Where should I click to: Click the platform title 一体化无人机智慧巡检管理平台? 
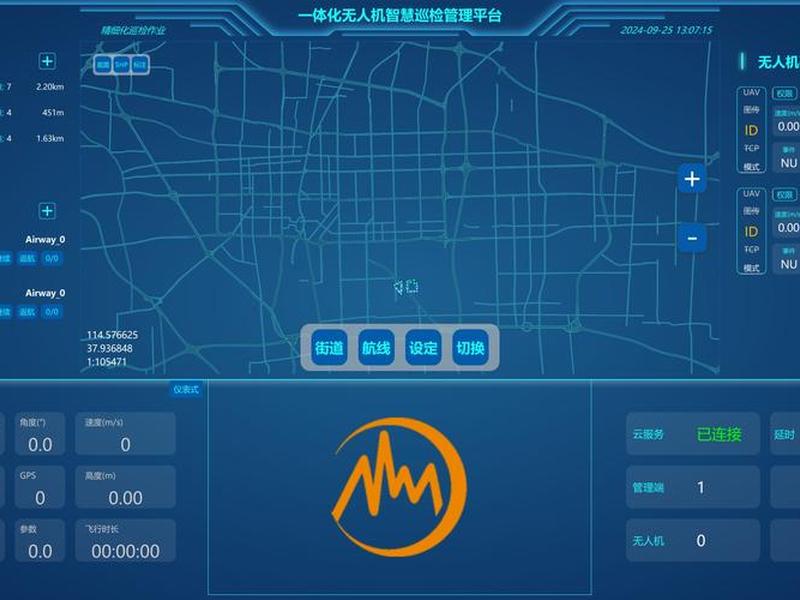[399, 15]
